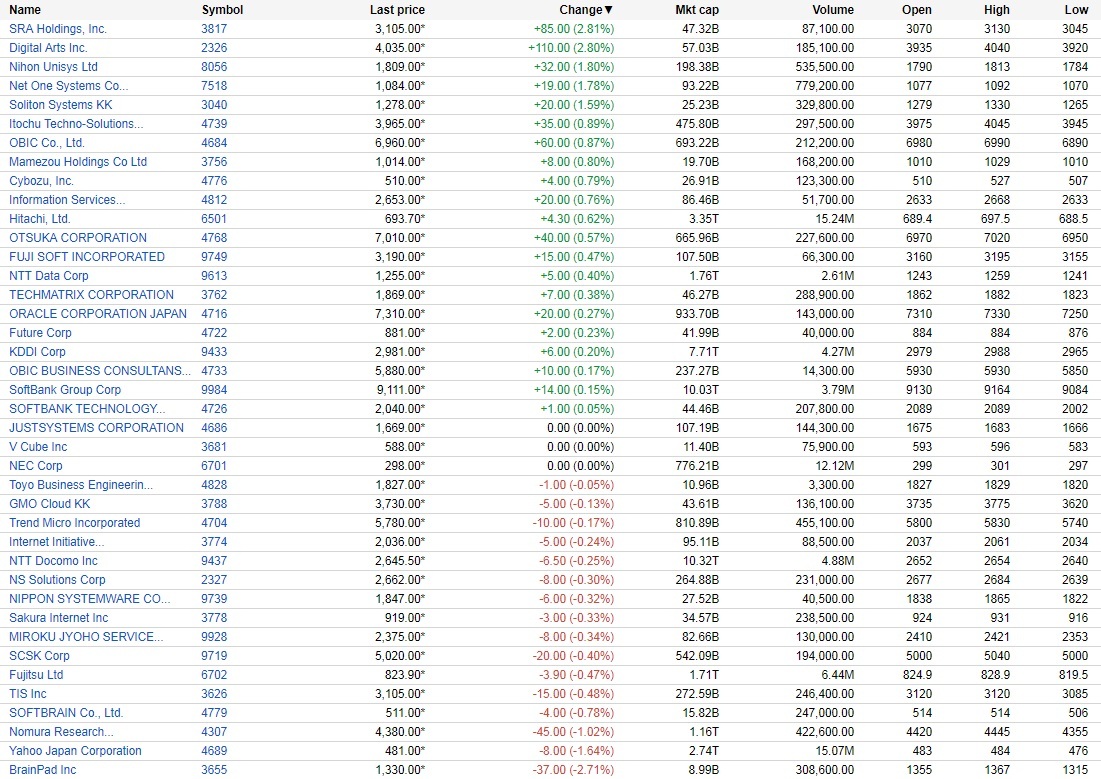The image size is (1101, 779).
Task: Open the SRA Holdings, Inc. link
Action: coord(58,29)
